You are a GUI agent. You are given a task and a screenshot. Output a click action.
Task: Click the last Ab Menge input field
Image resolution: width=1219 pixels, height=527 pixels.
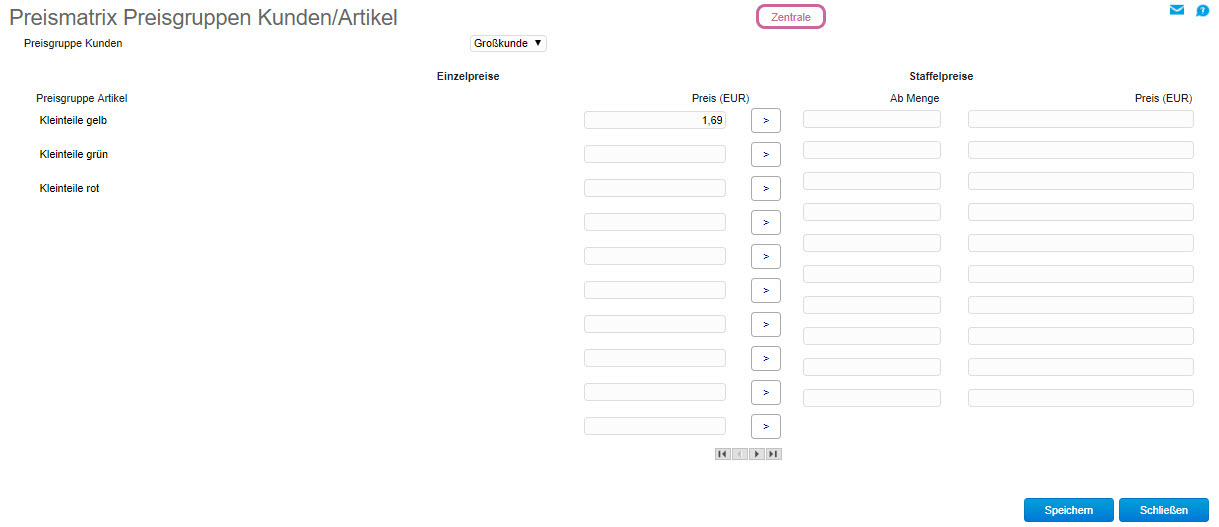click(x=871, y=398)
